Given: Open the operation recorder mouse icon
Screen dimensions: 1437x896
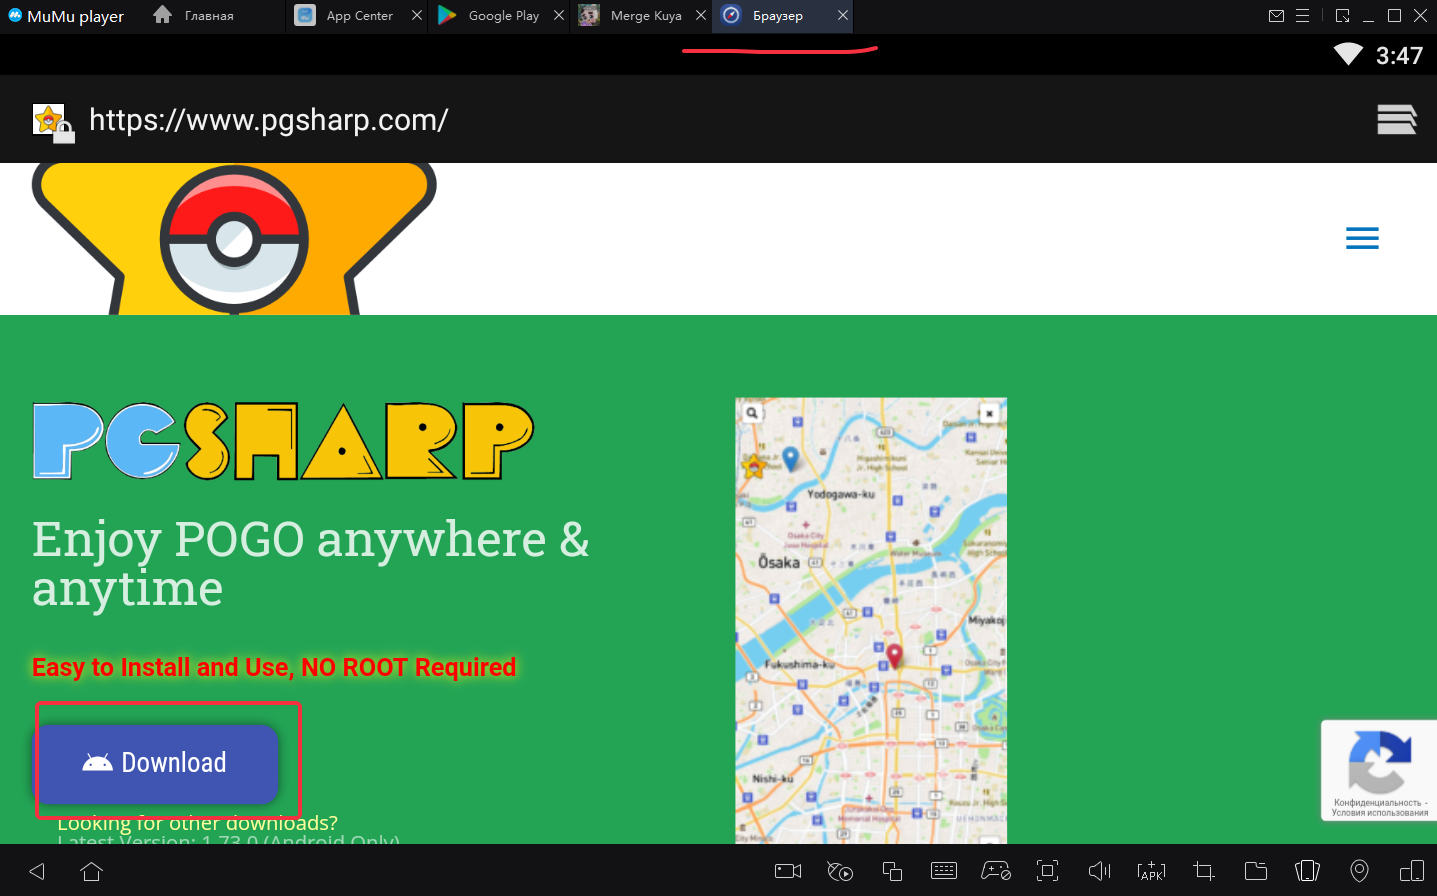Looking at the screenshot, I should click(x=840, y=871).
